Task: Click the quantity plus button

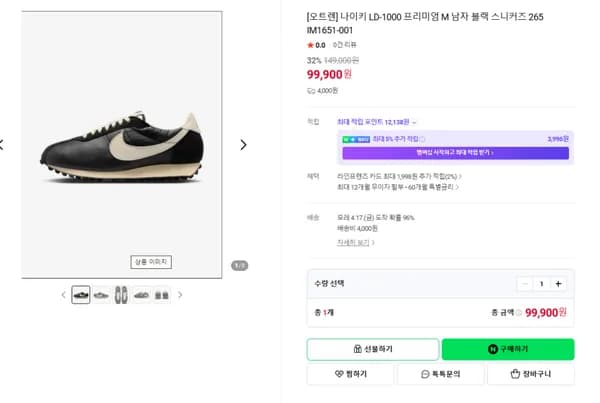Action: (558, 283)
